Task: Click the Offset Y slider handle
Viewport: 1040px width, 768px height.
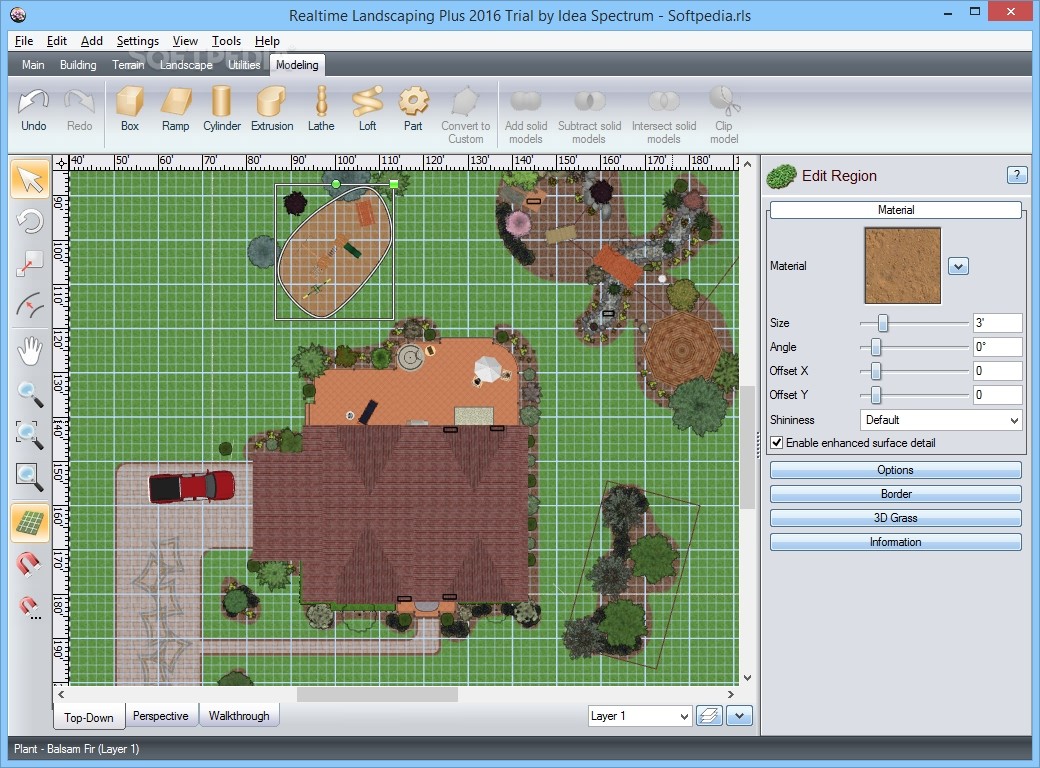Action: coord(876,395)
